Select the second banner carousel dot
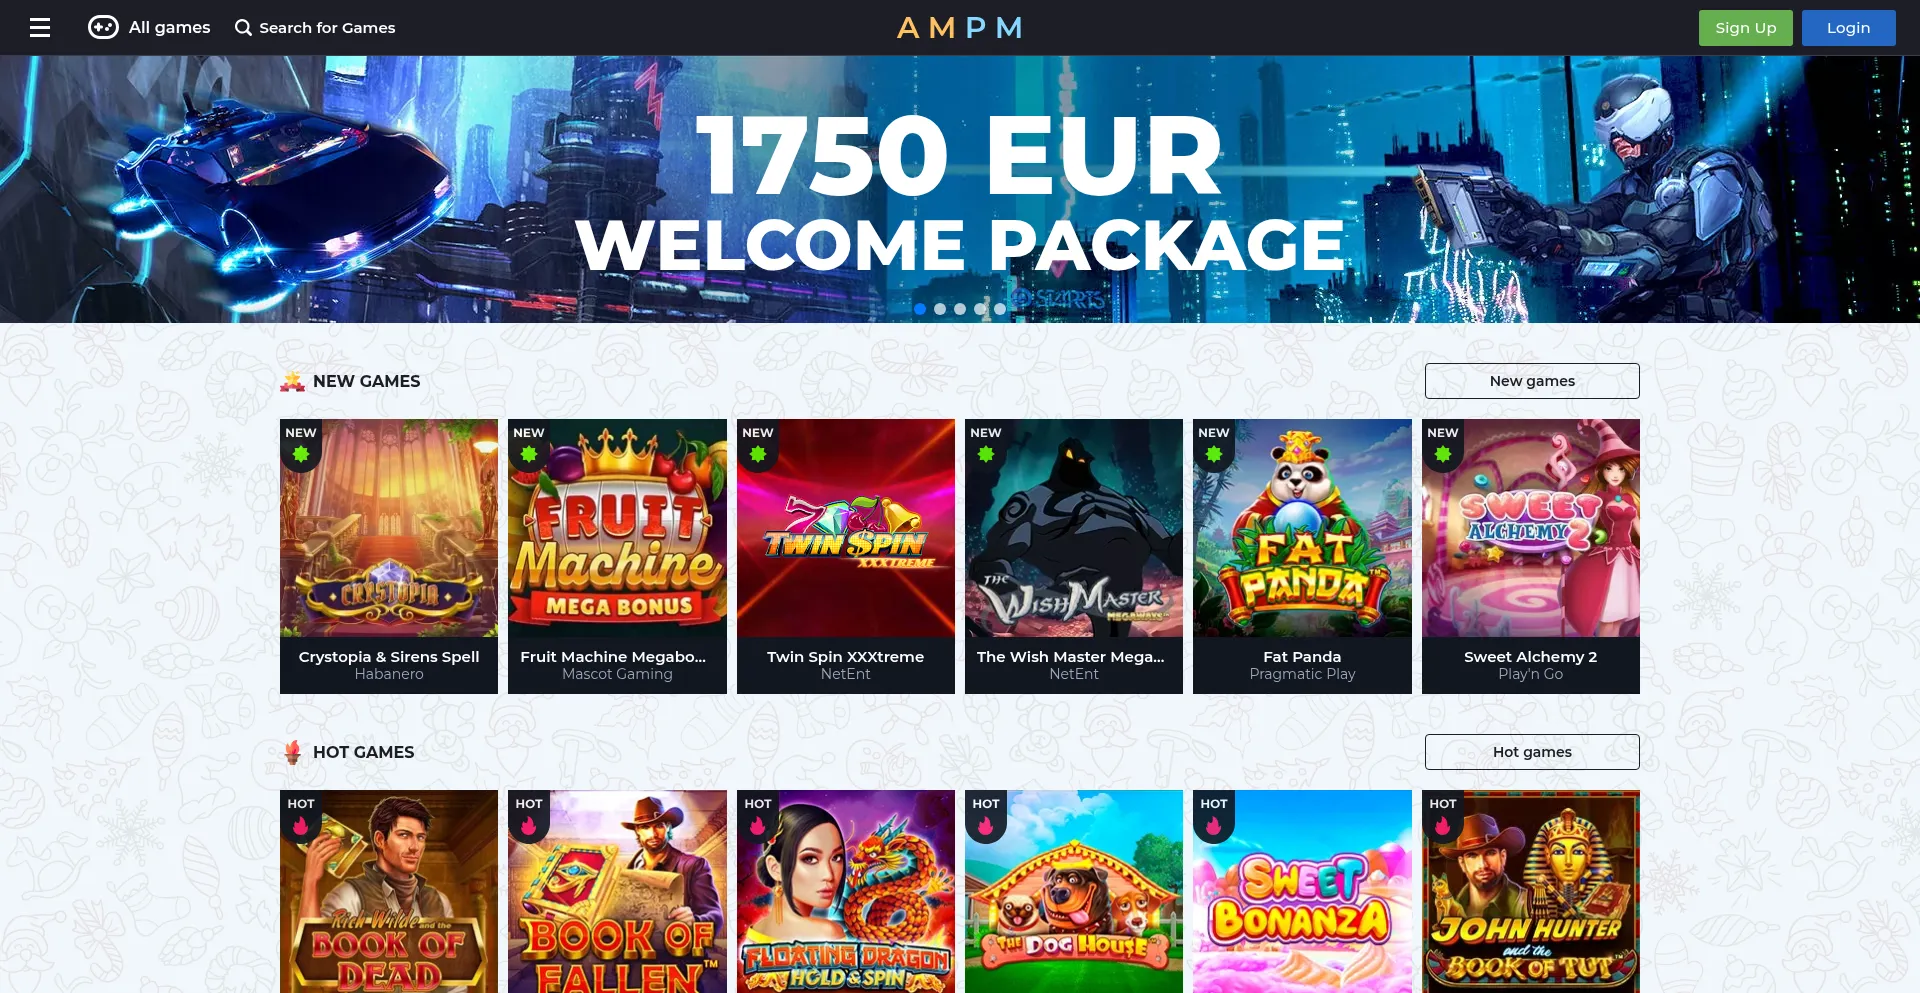The image size is (1920, 993). point(940,309)
